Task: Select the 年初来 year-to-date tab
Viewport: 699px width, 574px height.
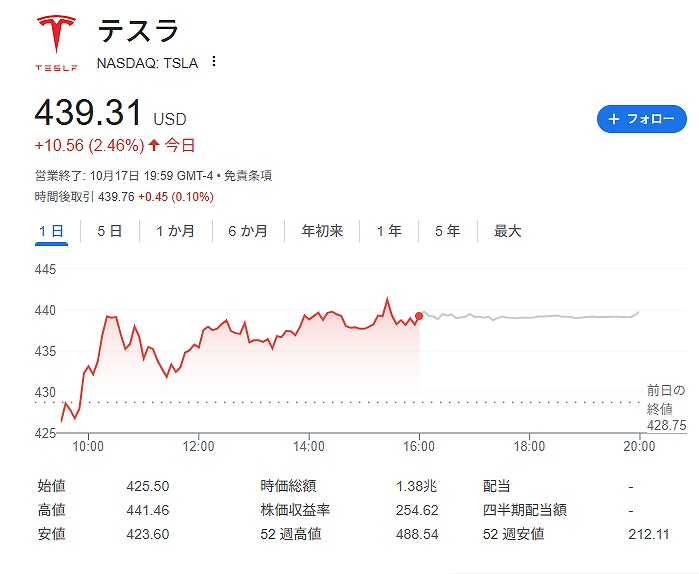Action: pyautogui.click(x=322, y=231)
